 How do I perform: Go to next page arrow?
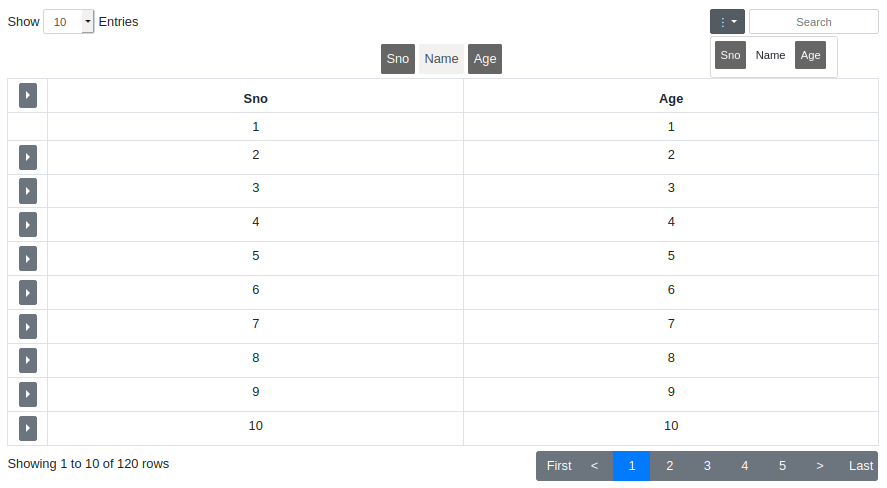pos(819,465)
